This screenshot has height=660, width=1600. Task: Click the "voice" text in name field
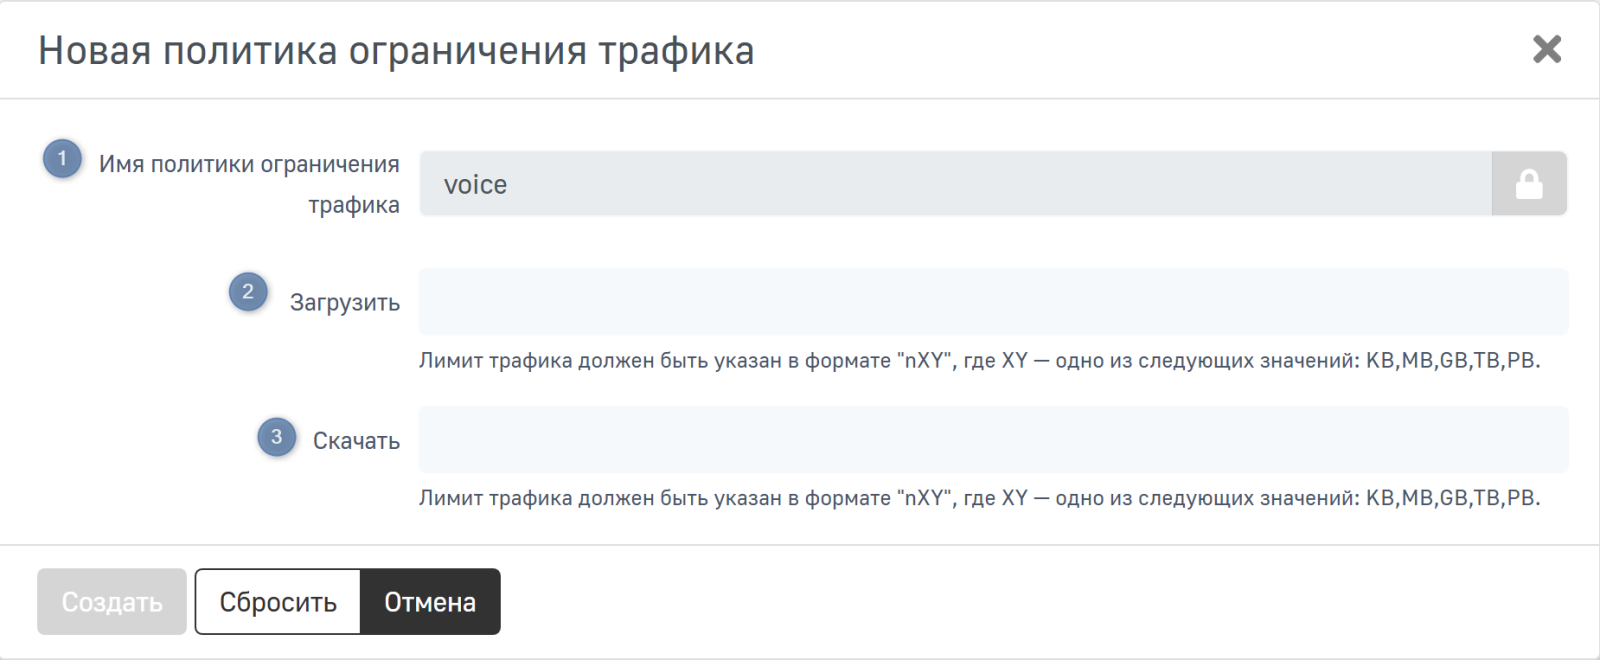[x=475, y=185]
